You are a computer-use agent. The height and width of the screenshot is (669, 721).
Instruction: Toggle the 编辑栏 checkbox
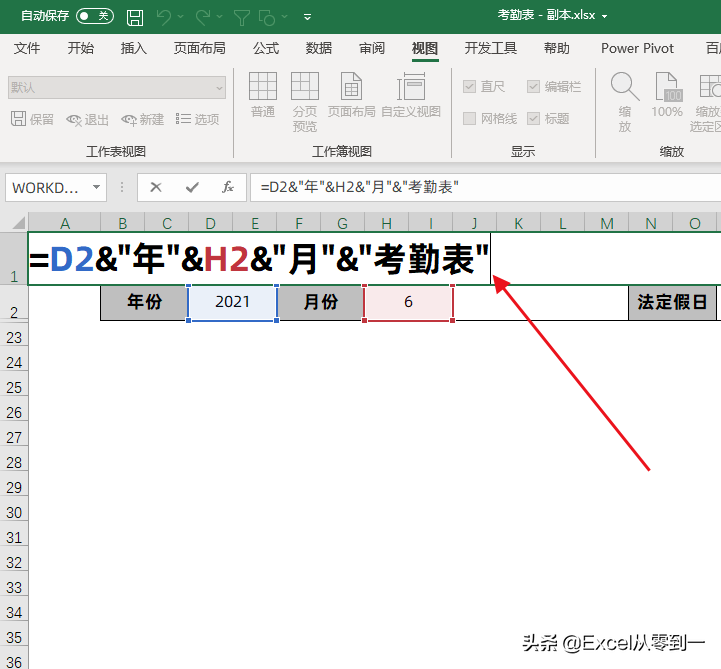[x=533, y=86]
